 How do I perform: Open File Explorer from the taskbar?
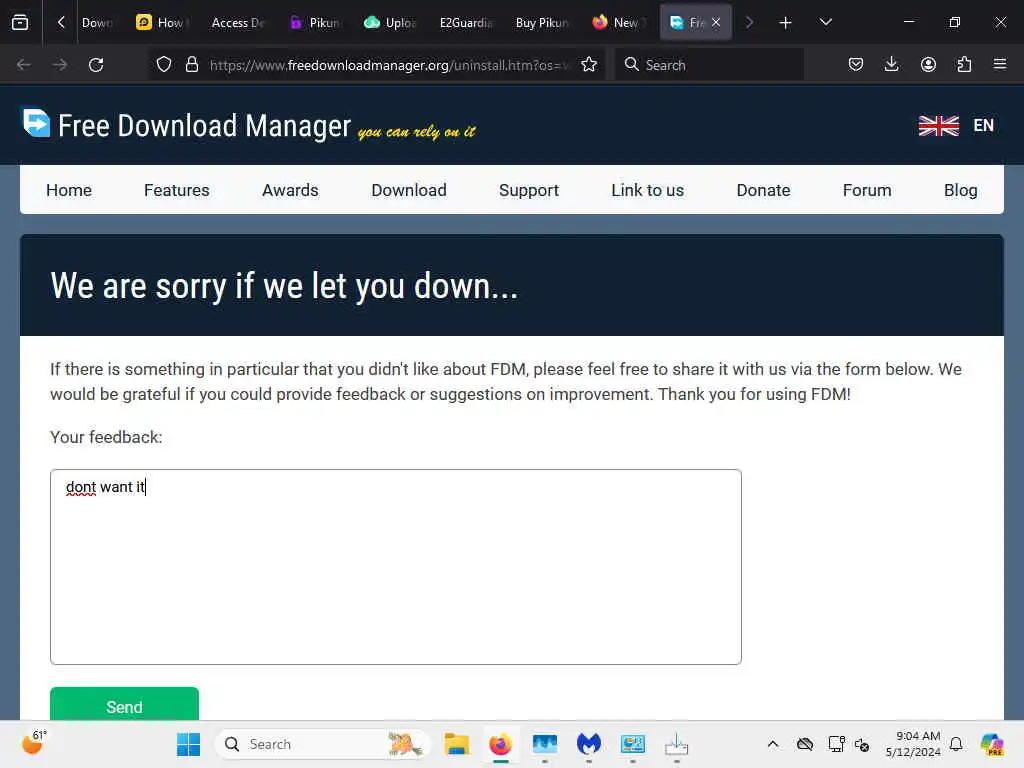456,744
